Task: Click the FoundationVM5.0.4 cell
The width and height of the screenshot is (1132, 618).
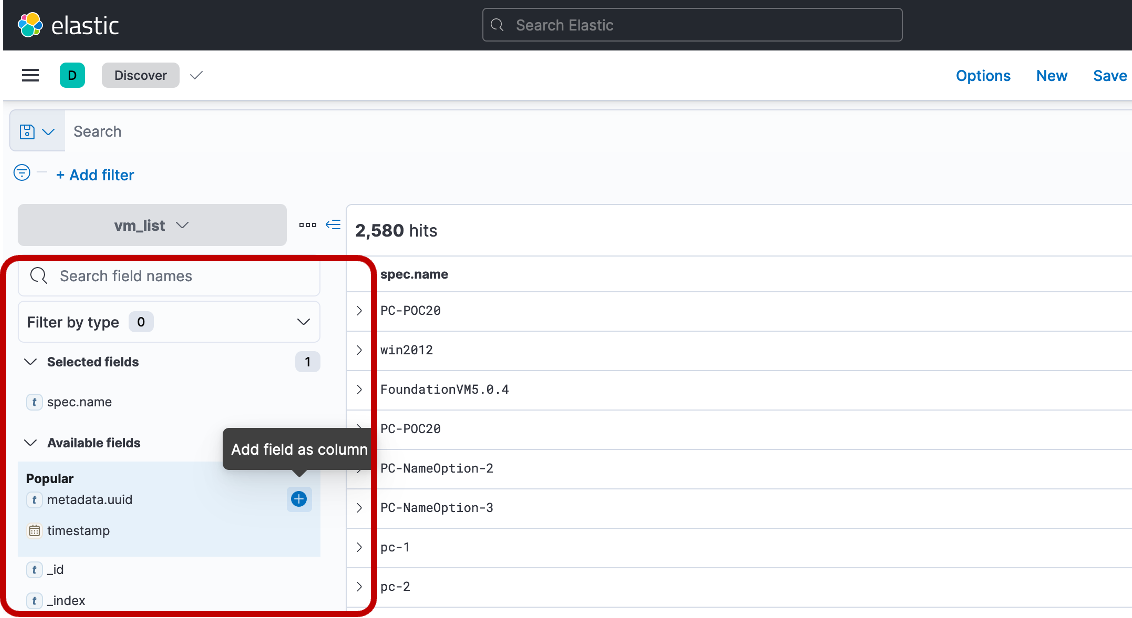Action: pyautogui.click(x=445, y=390)
